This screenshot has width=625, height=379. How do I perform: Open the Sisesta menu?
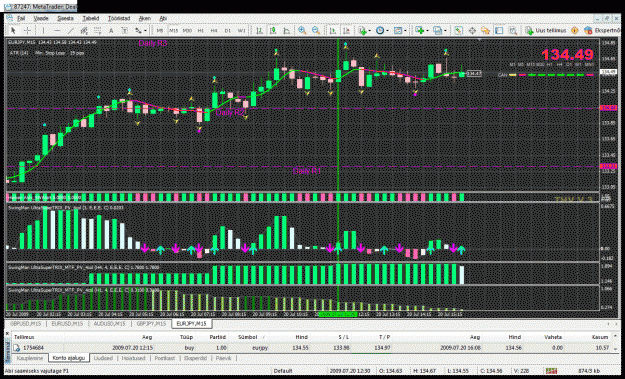[x=65, y=18]
